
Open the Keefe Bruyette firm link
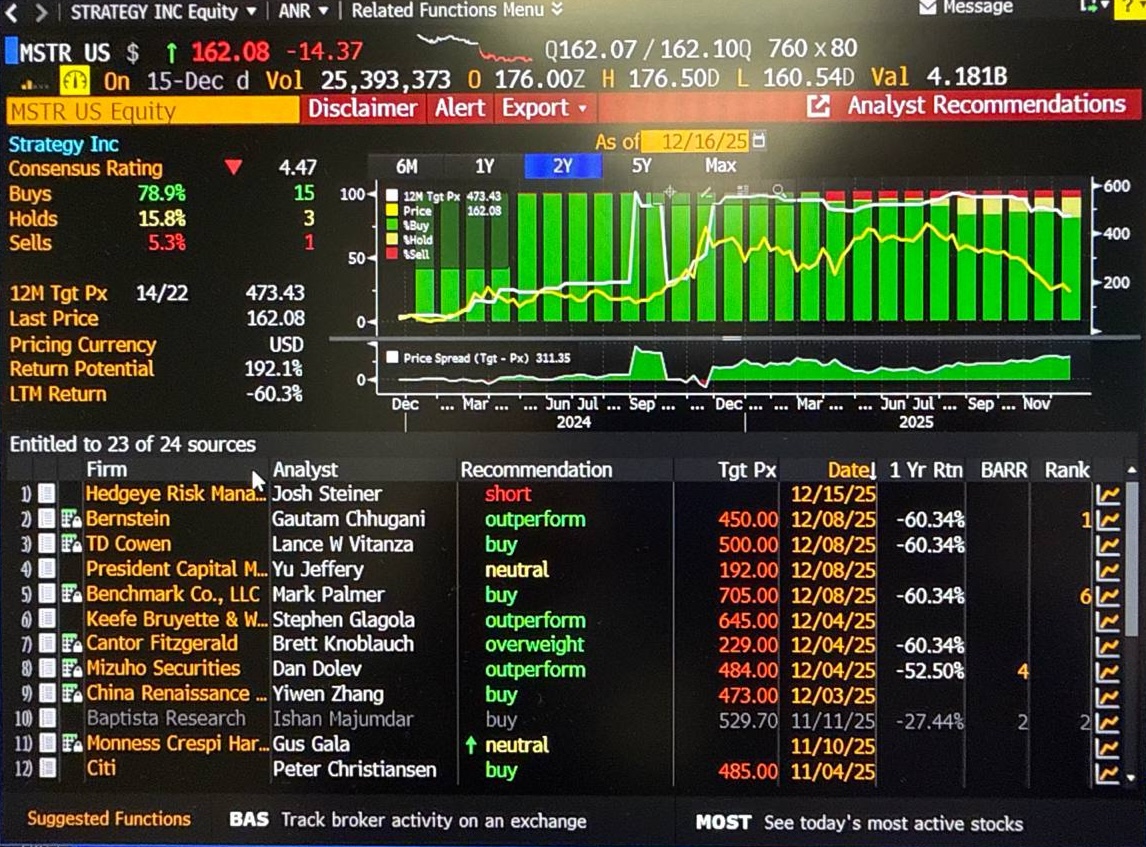click(x=176, y=619)
